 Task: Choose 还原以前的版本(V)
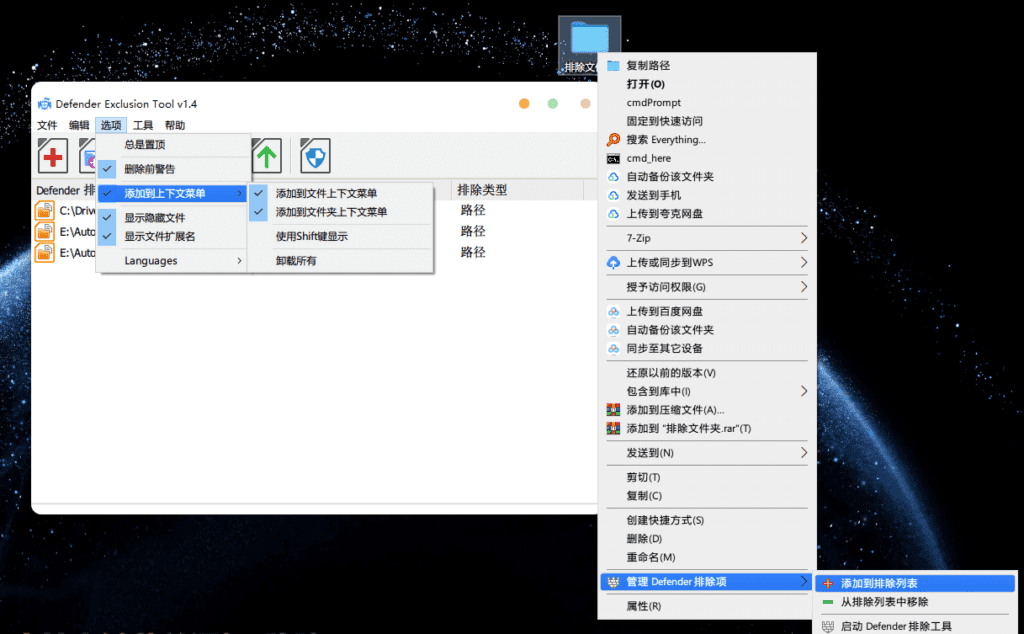coord(707,373)
